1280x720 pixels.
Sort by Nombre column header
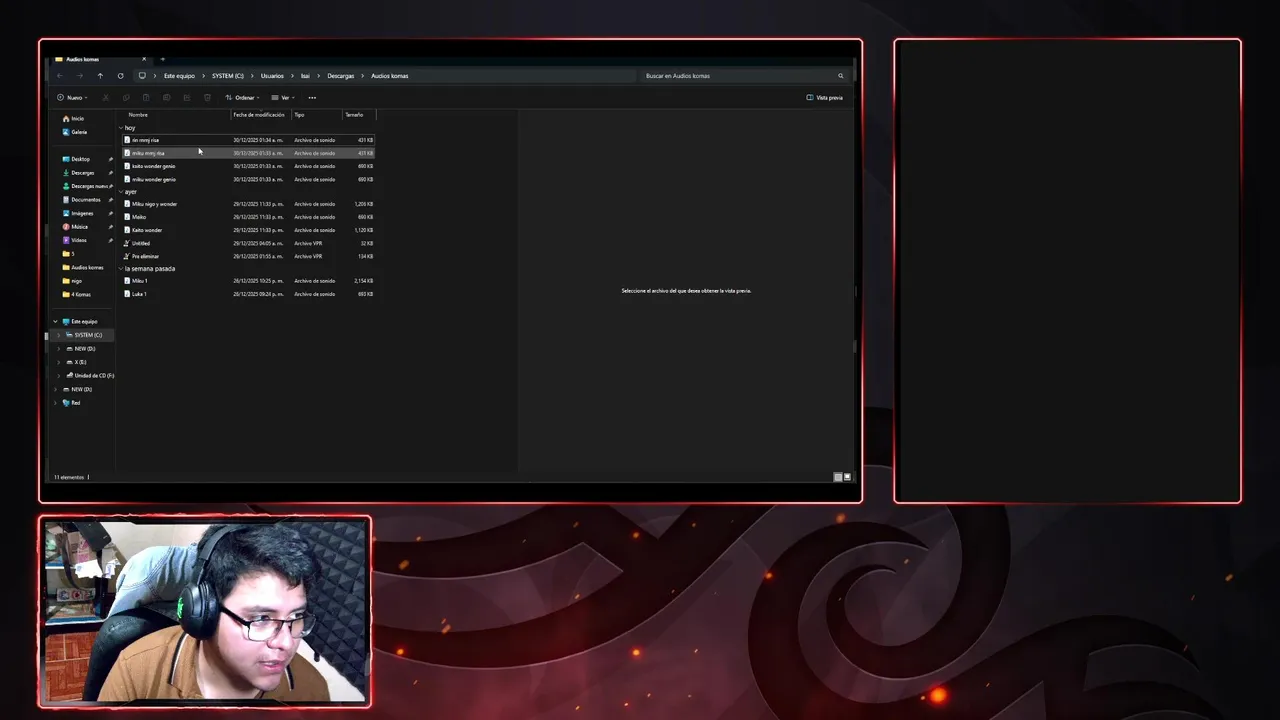(x=138, y=115)
